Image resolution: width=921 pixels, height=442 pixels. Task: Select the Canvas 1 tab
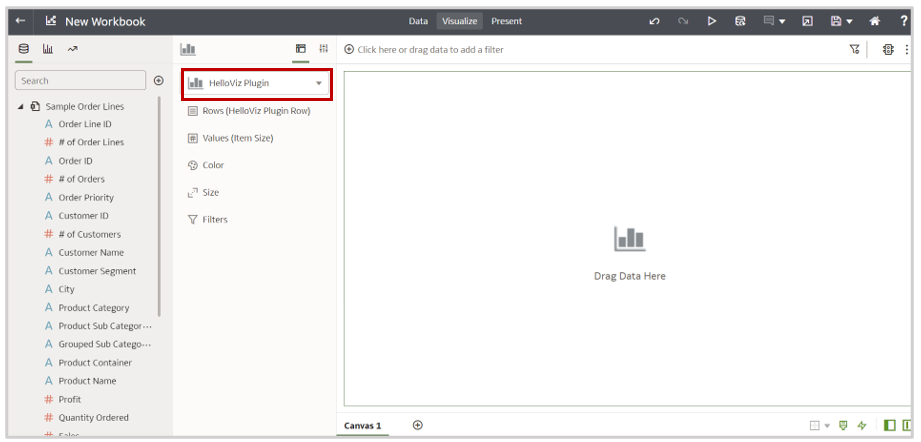coord(362,426)
